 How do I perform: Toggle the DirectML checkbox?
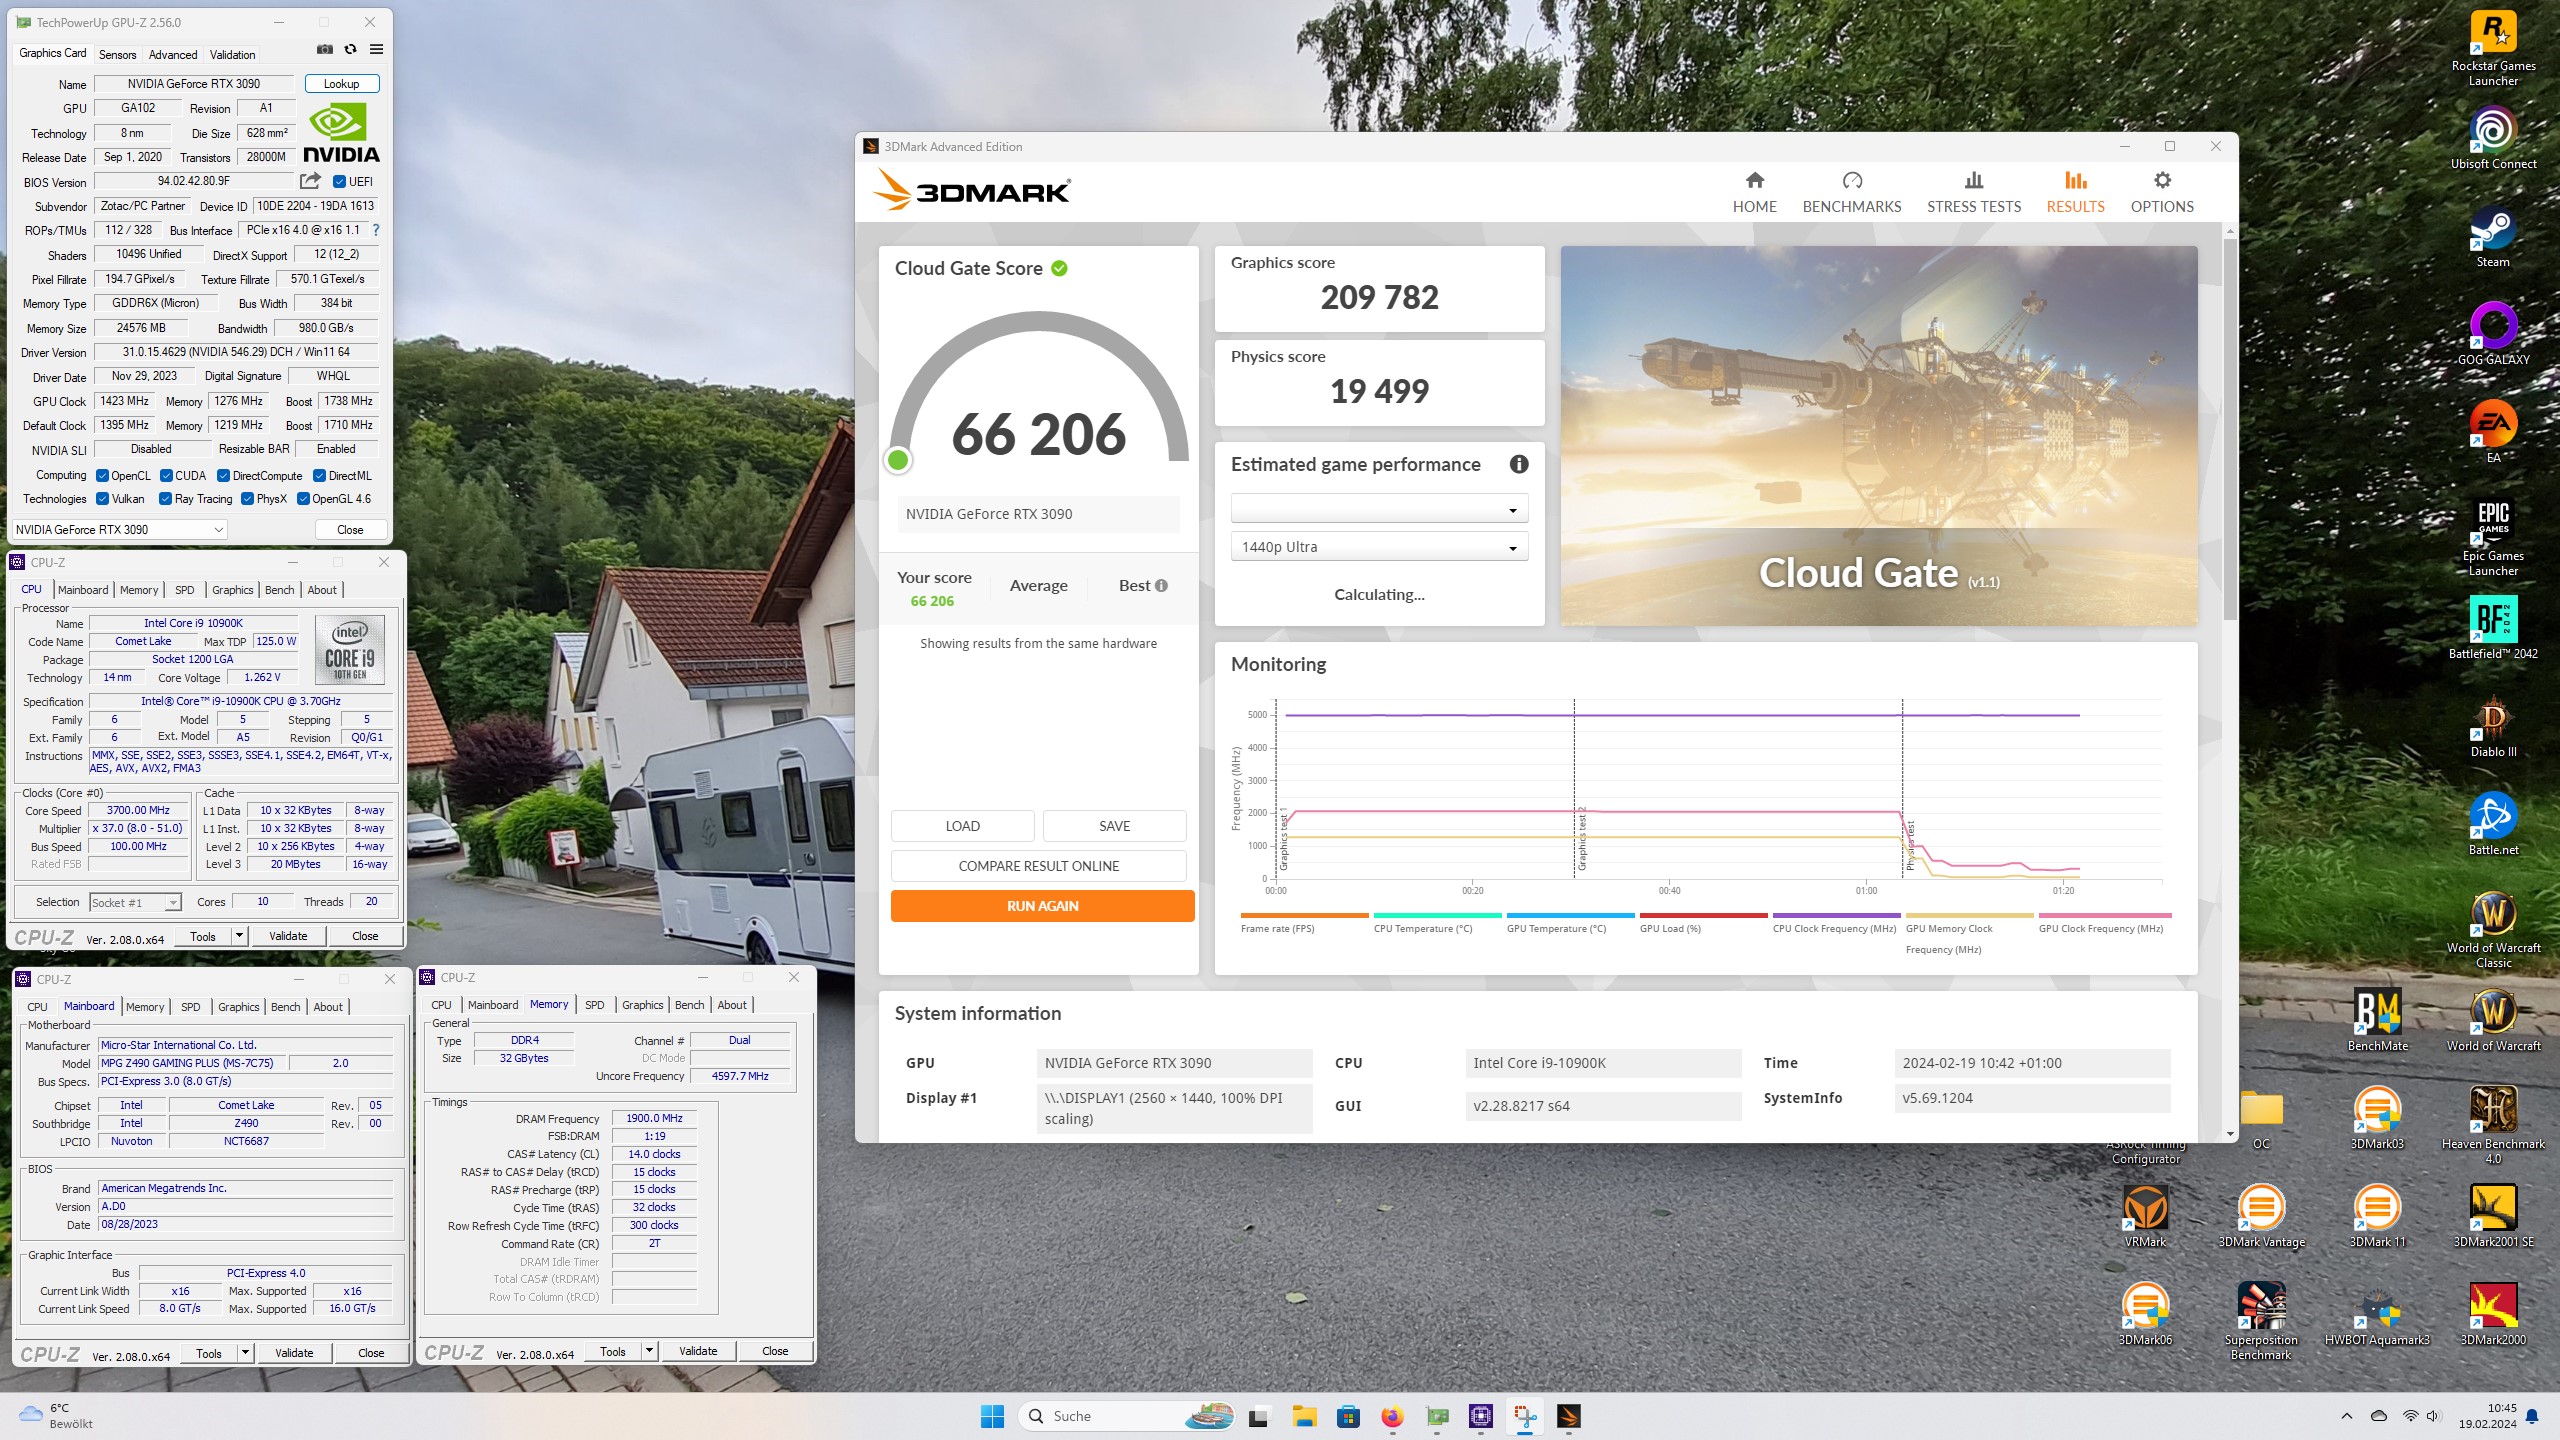[319, 476]
